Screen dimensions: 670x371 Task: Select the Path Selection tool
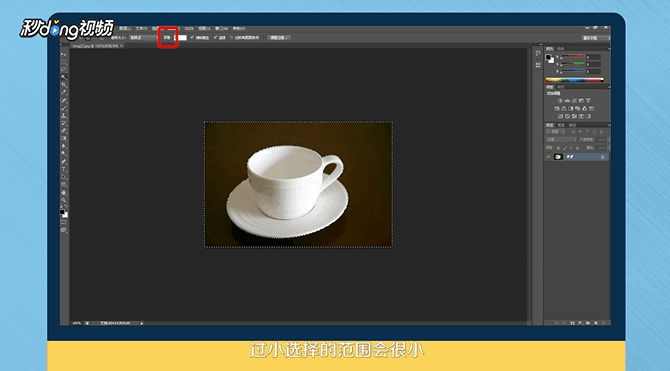tap(64, 176)
